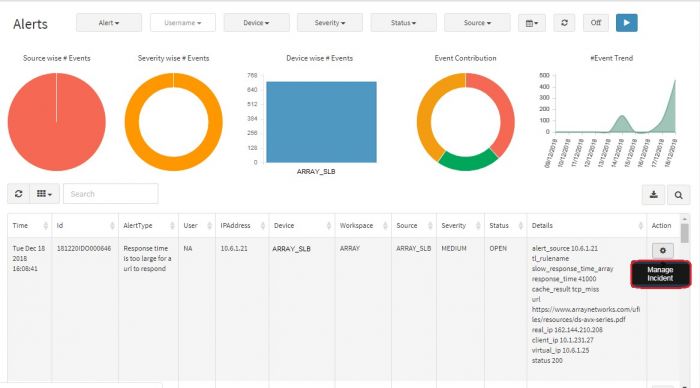This screenshot has height=388, width=700.
Task: Click the blue play button
Action: click(626, 23)
